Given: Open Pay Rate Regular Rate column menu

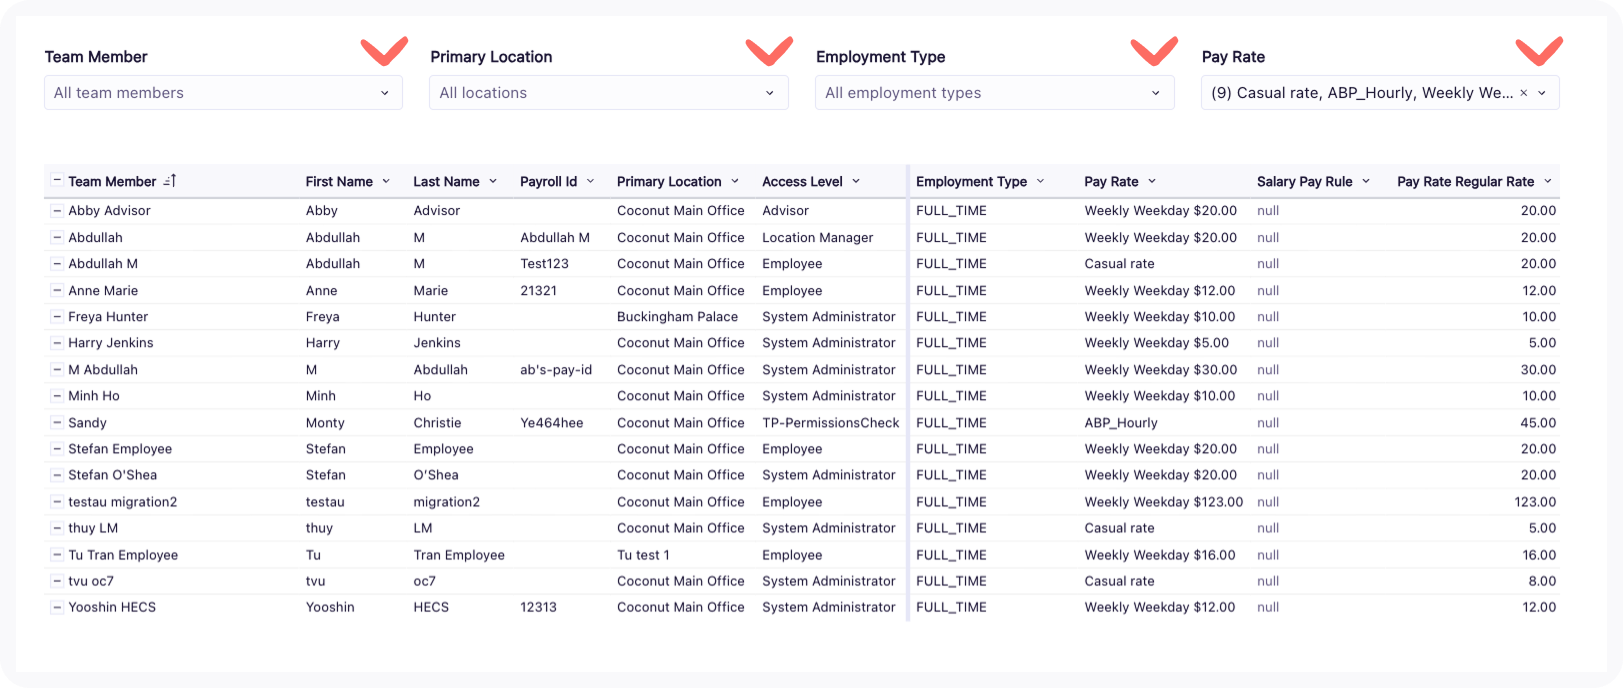Looking at the screenshot, I should [x=1547, y=181].
